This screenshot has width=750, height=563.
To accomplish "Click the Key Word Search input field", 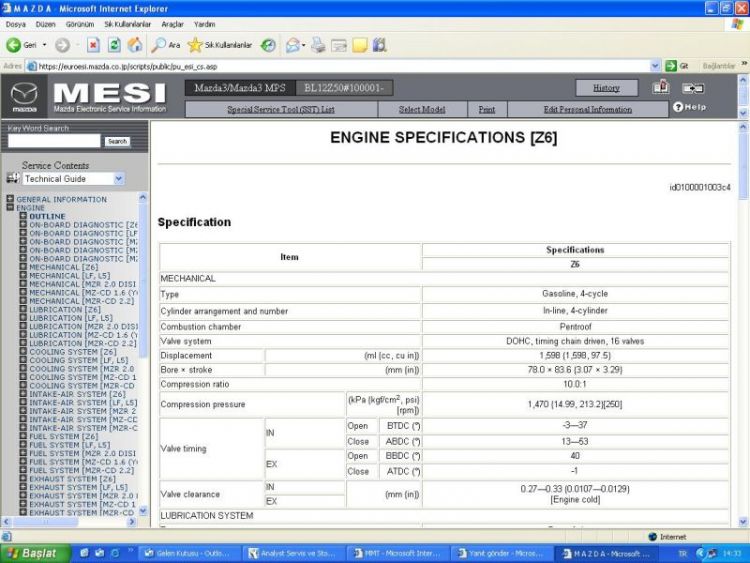I will click(54, 142).
